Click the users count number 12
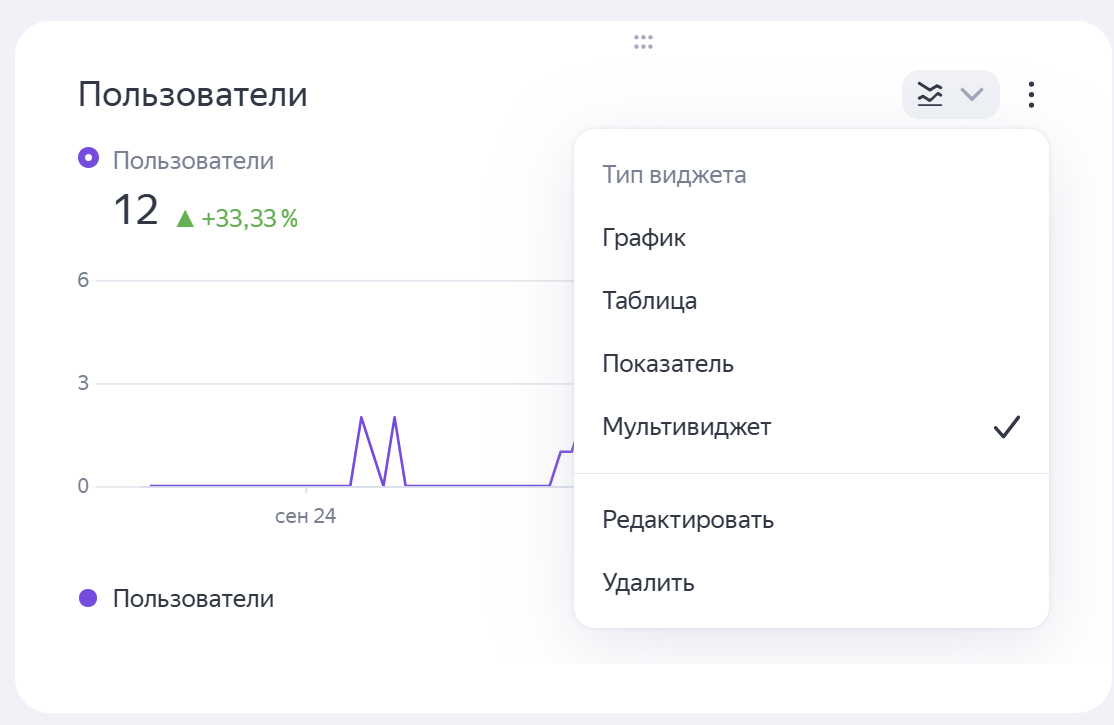Screen dimensions: 1114x725 [136, 211]
